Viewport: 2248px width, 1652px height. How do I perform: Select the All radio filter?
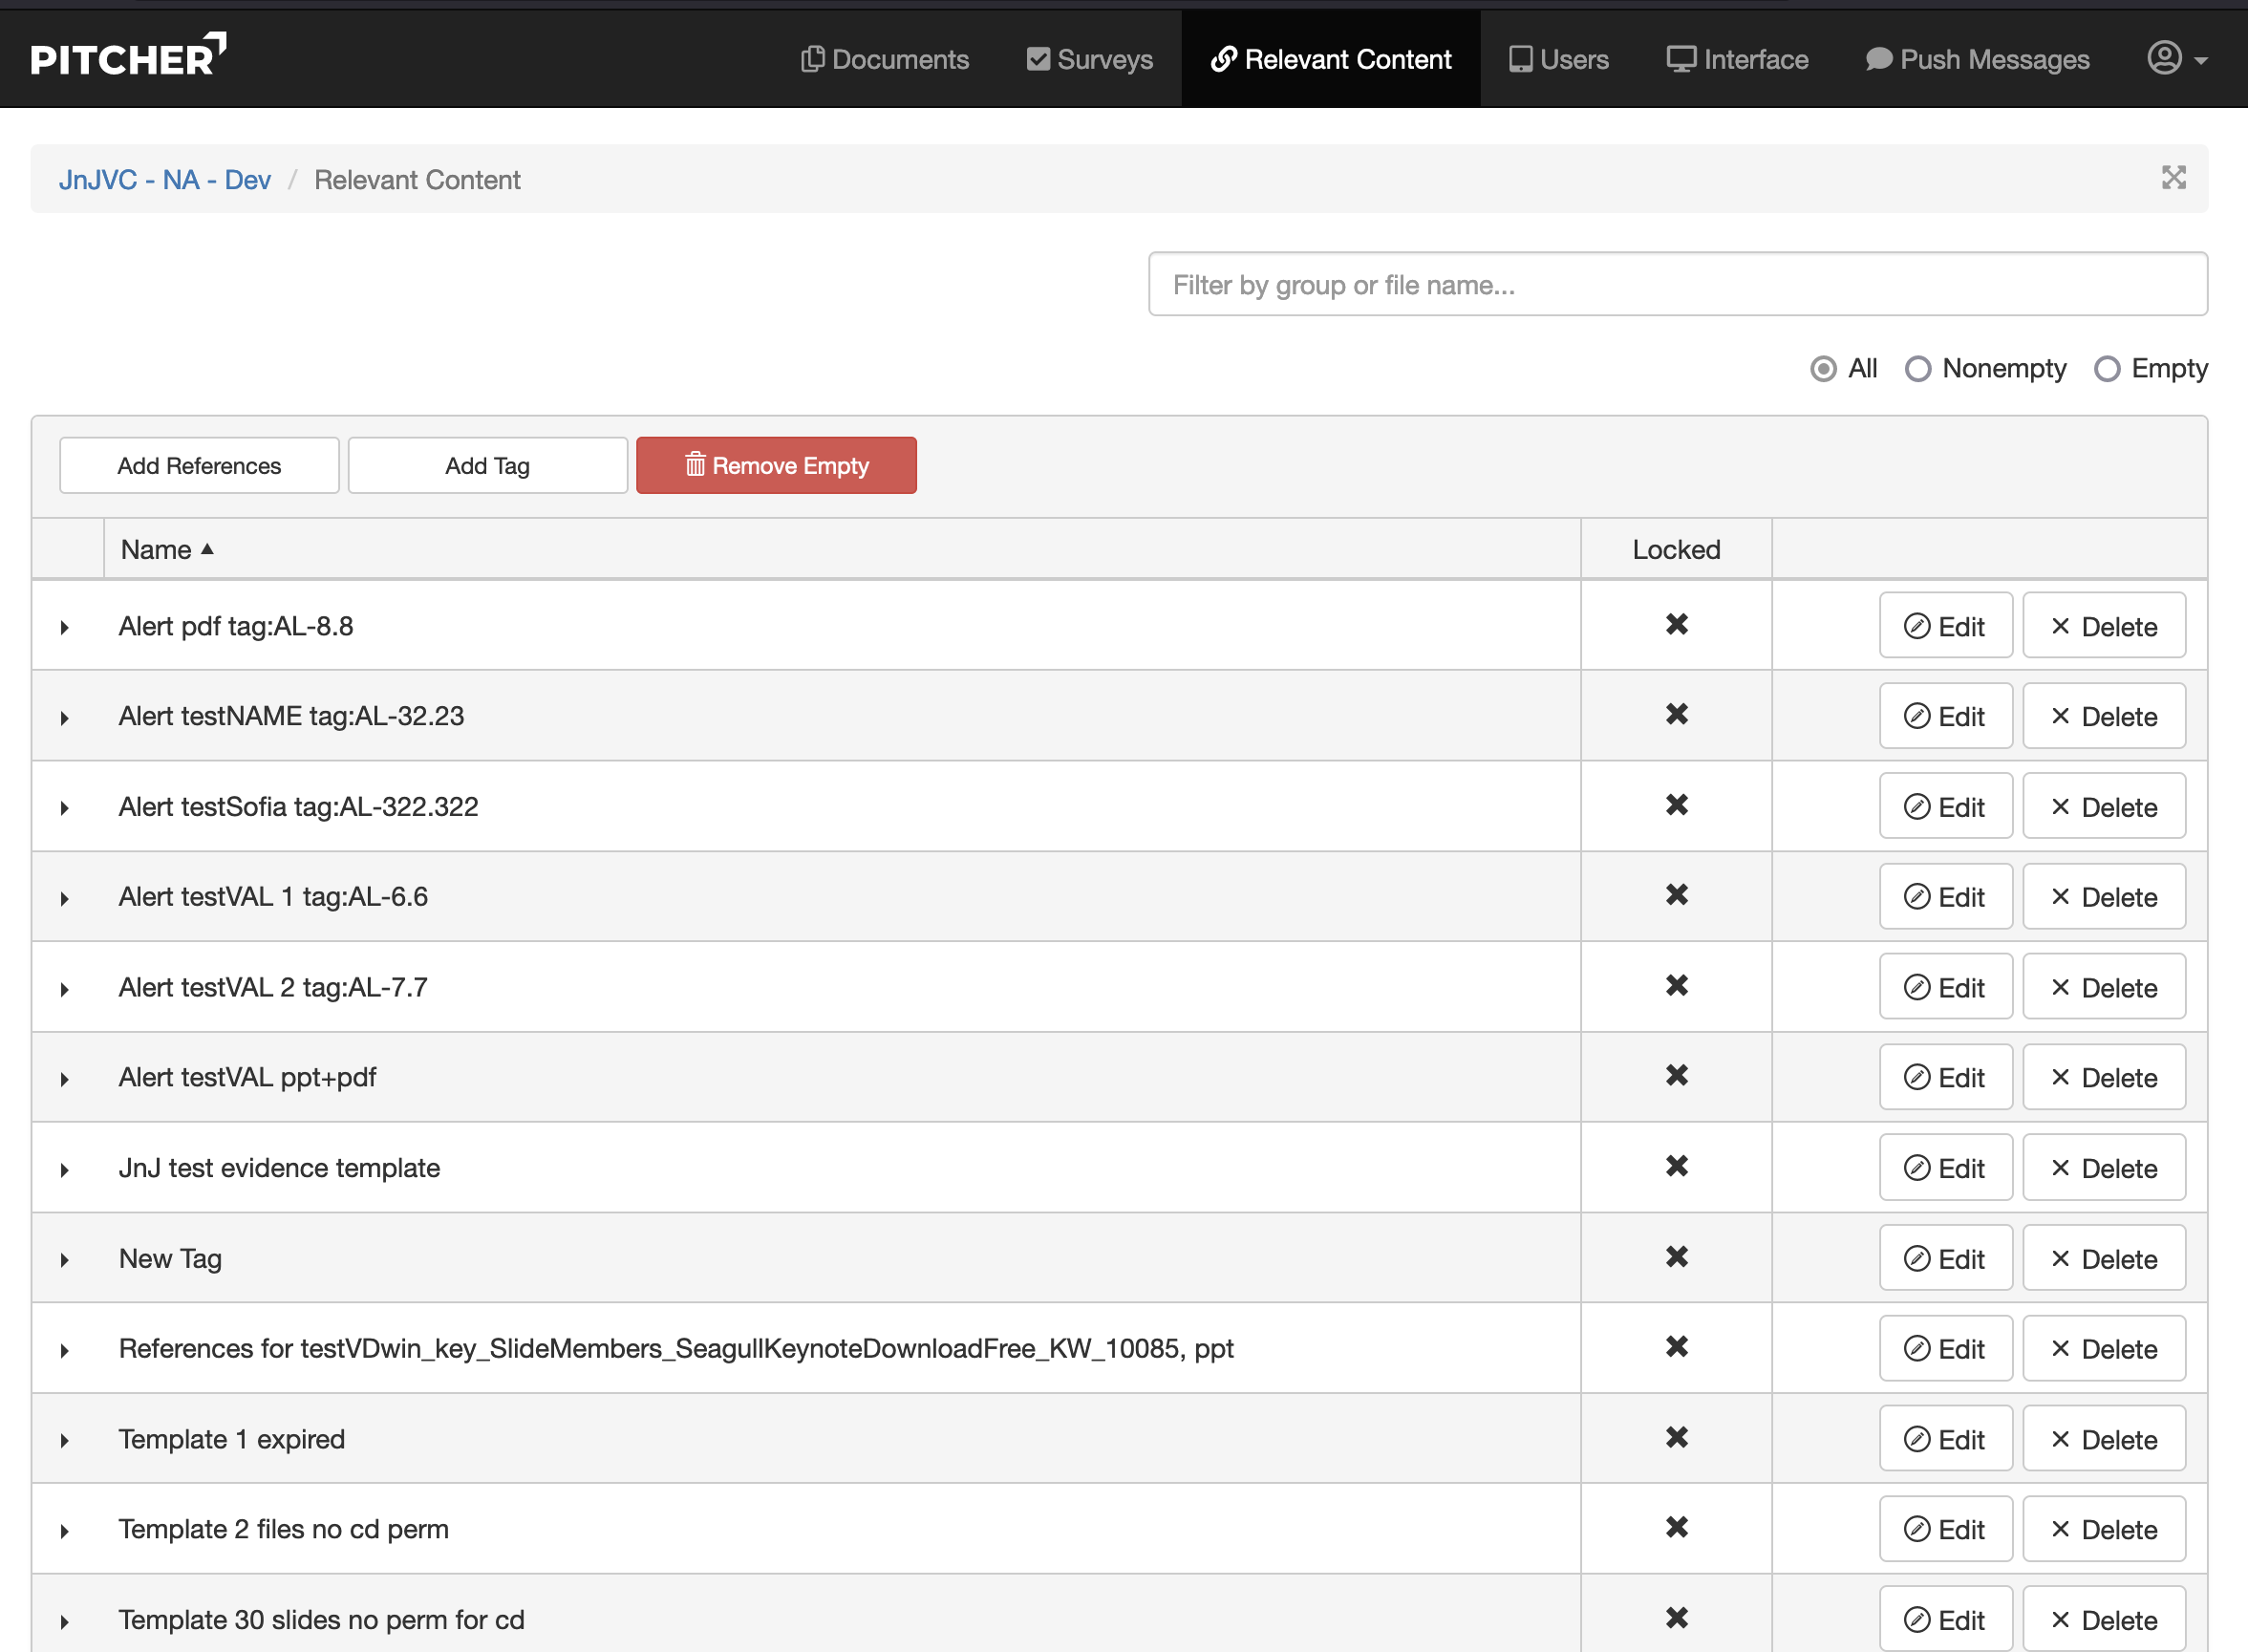click(1823, 369)
